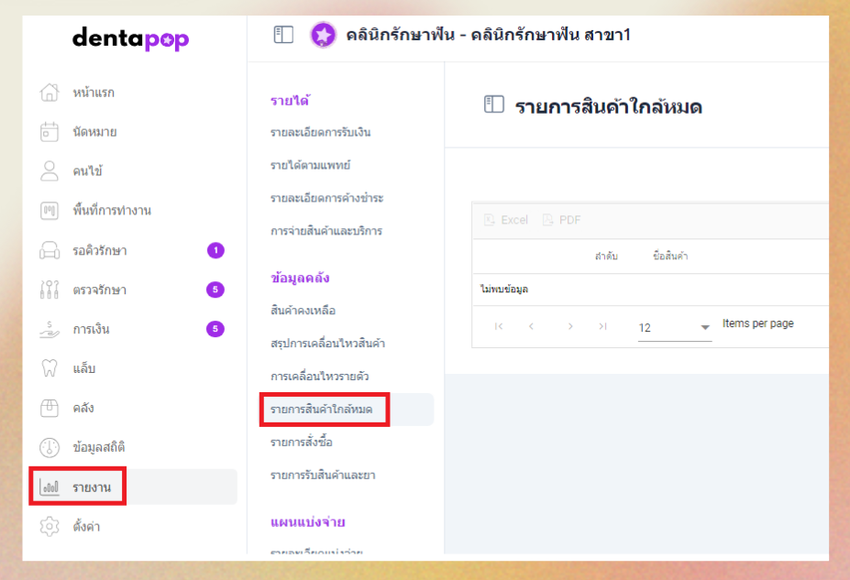Click panel icon next to รายการสินค้าใกล้หมด title
The width and height of the screenshot is (850, 580).
pyautogui.click(x=494, y=104)
